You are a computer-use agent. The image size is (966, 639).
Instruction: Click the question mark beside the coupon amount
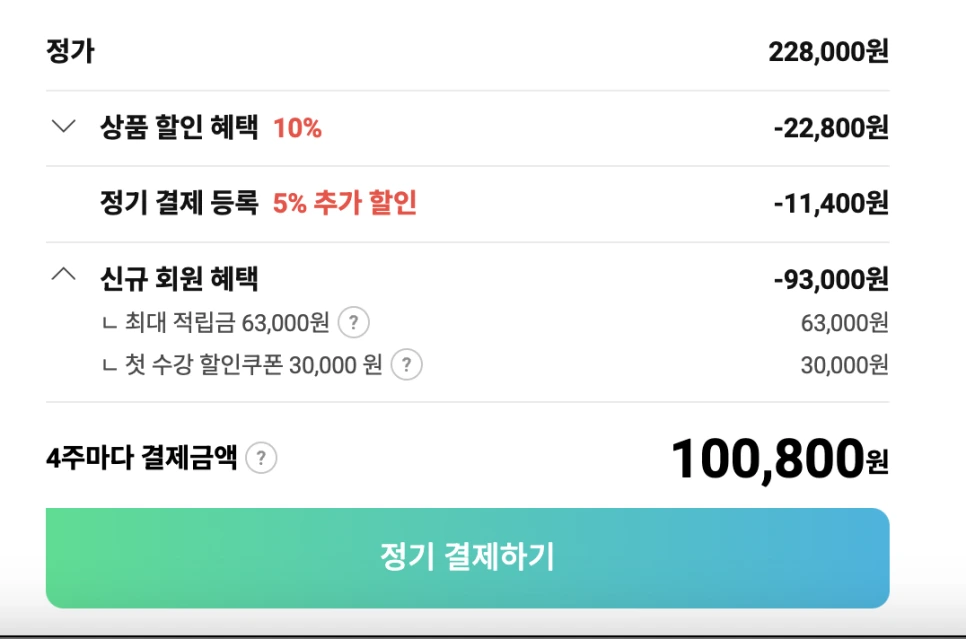pos(407,365)
